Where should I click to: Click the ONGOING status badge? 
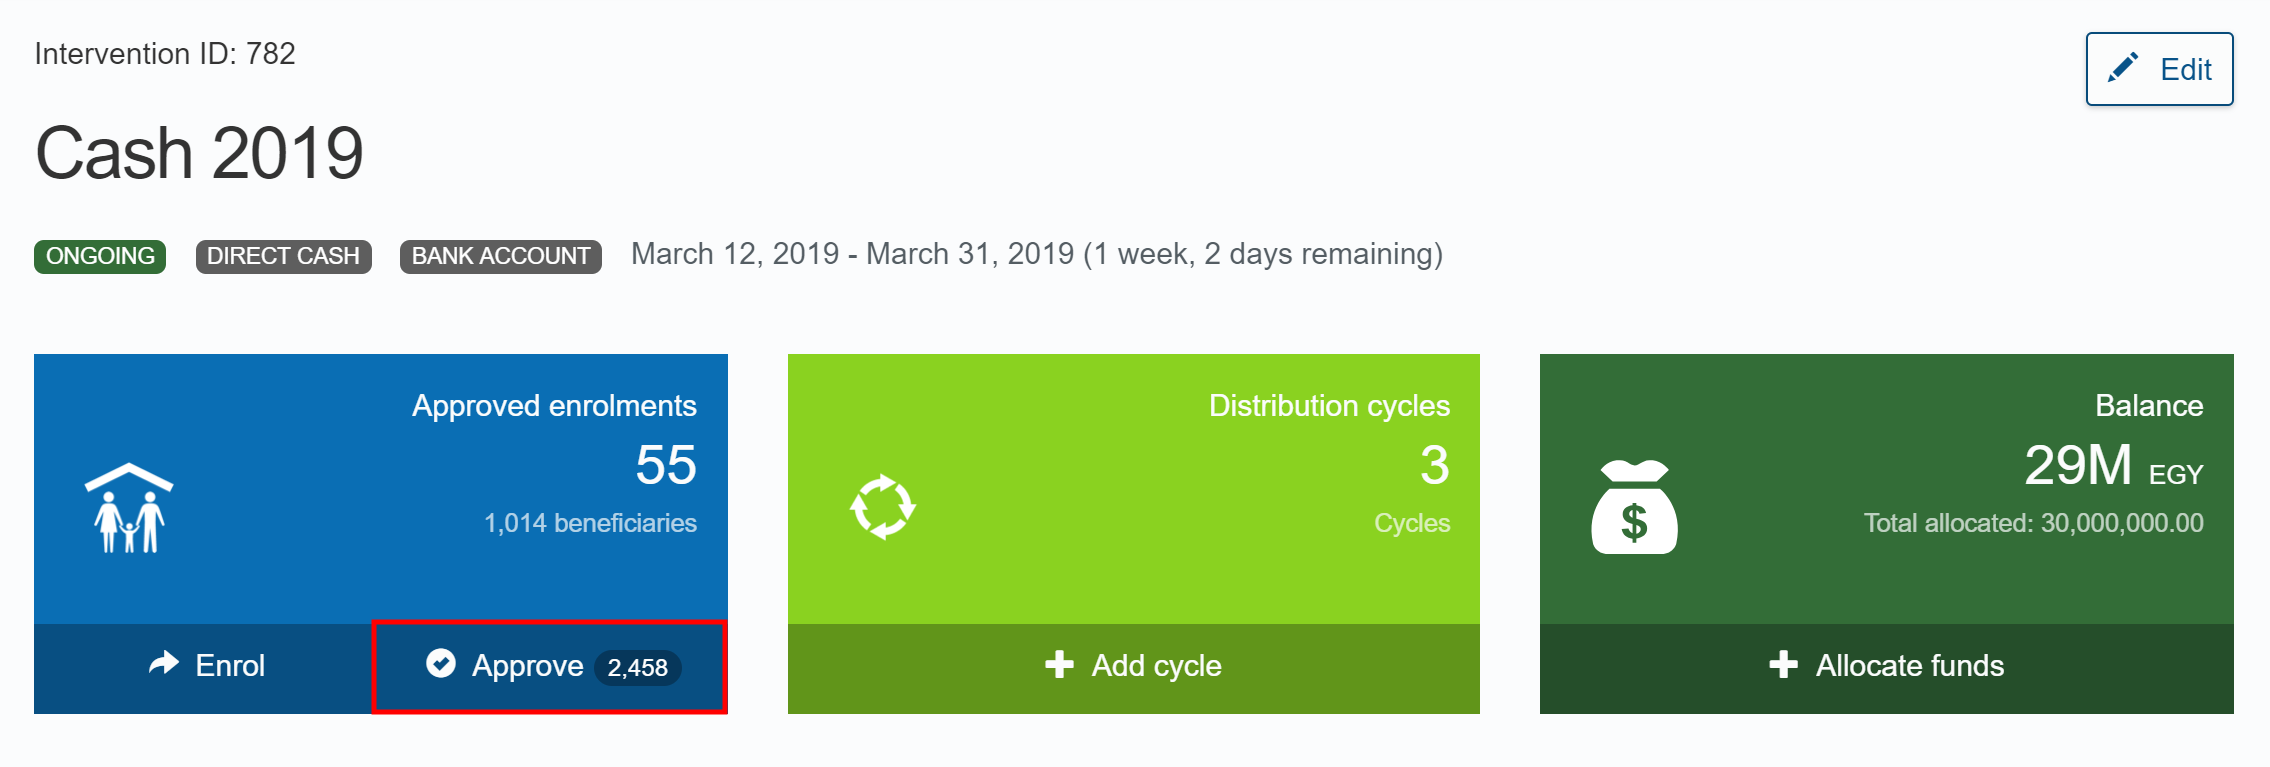pyautogui.click(x=100, y=256)
